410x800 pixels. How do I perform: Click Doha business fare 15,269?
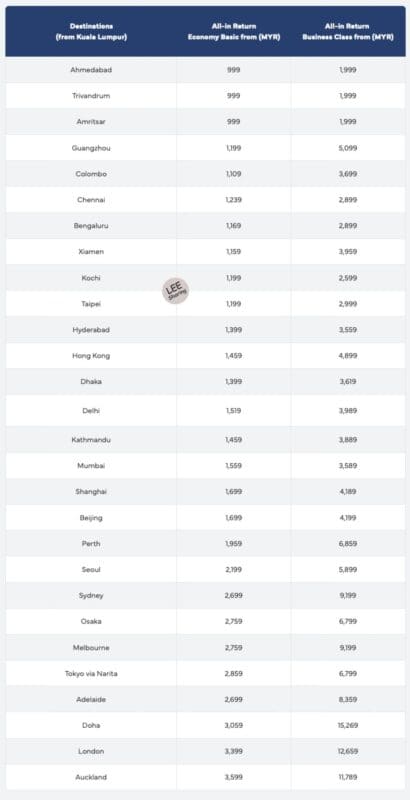(348, 726)
